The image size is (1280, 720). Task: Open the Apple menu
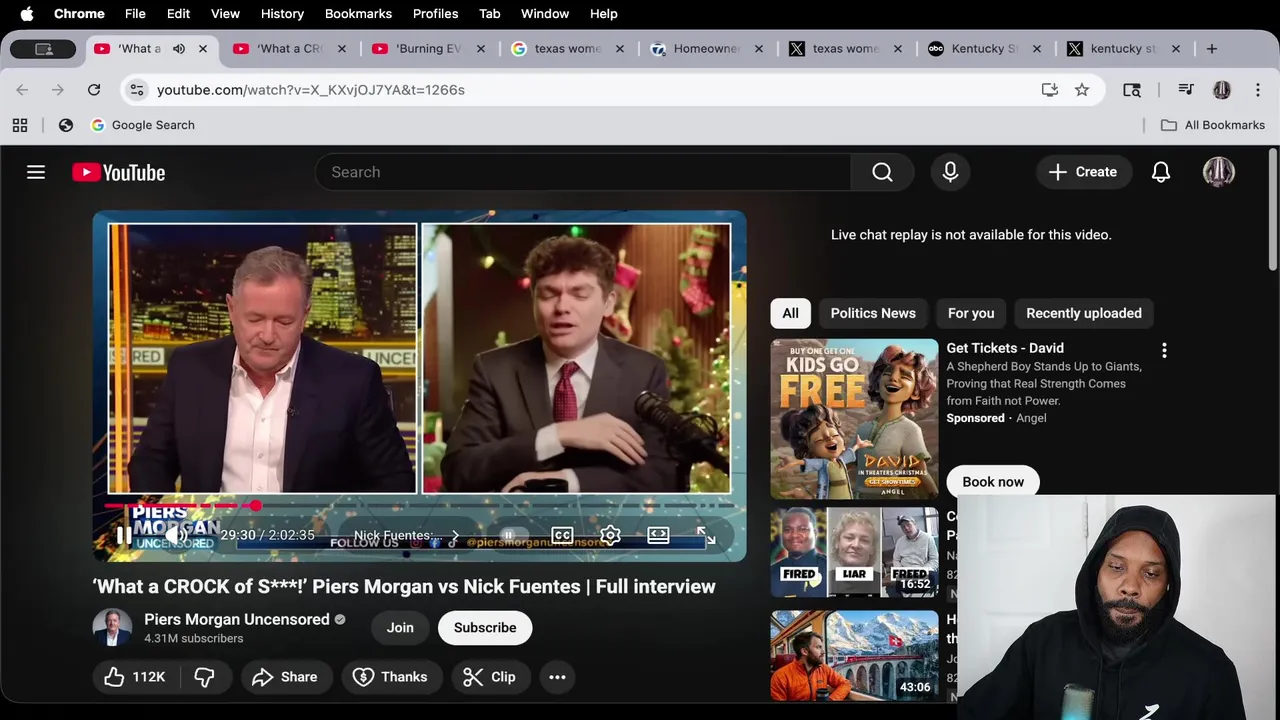27,14
